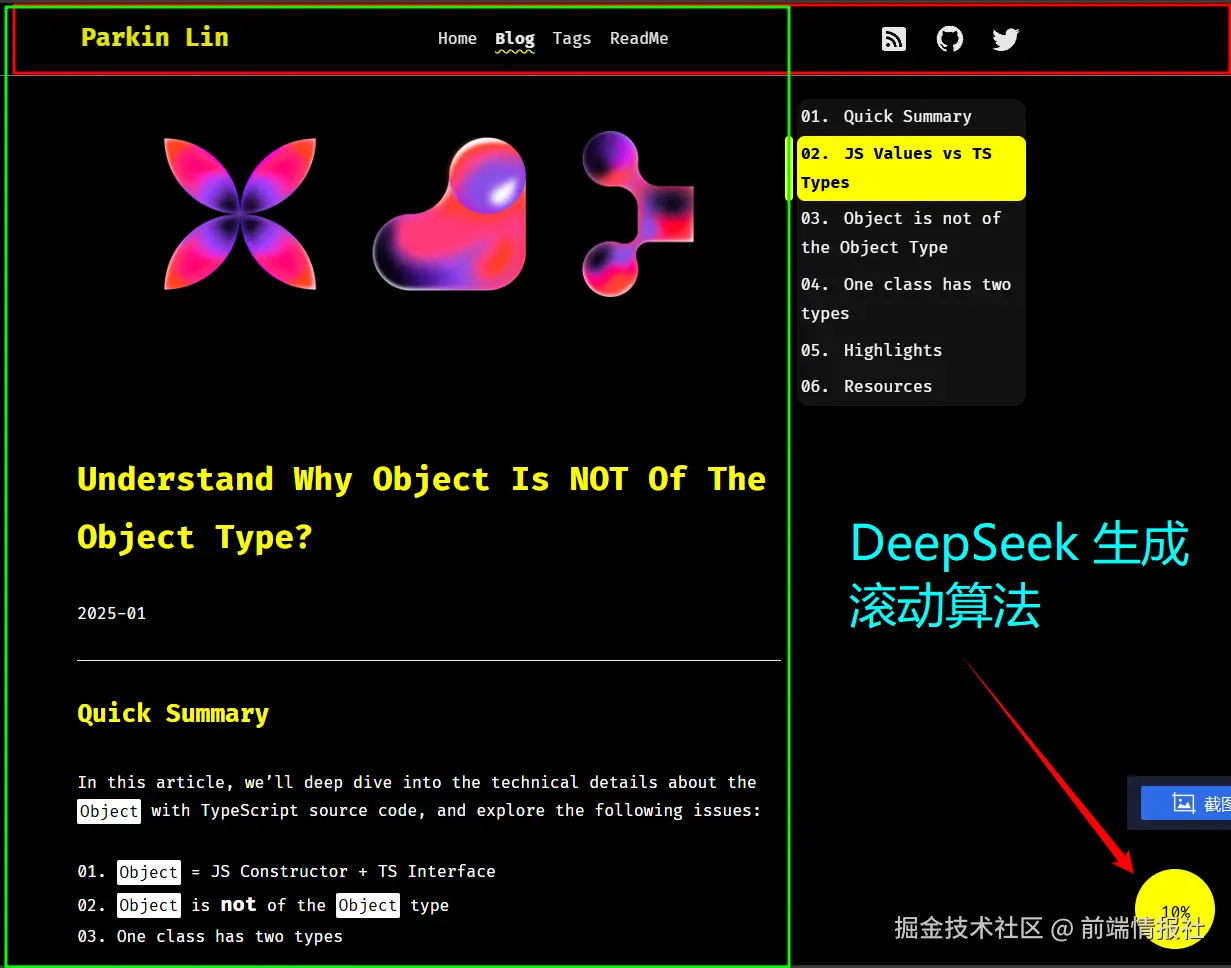This screenshot has width=1231, height=968.
Task: Open the Tags page
Action: click(571, 38)
